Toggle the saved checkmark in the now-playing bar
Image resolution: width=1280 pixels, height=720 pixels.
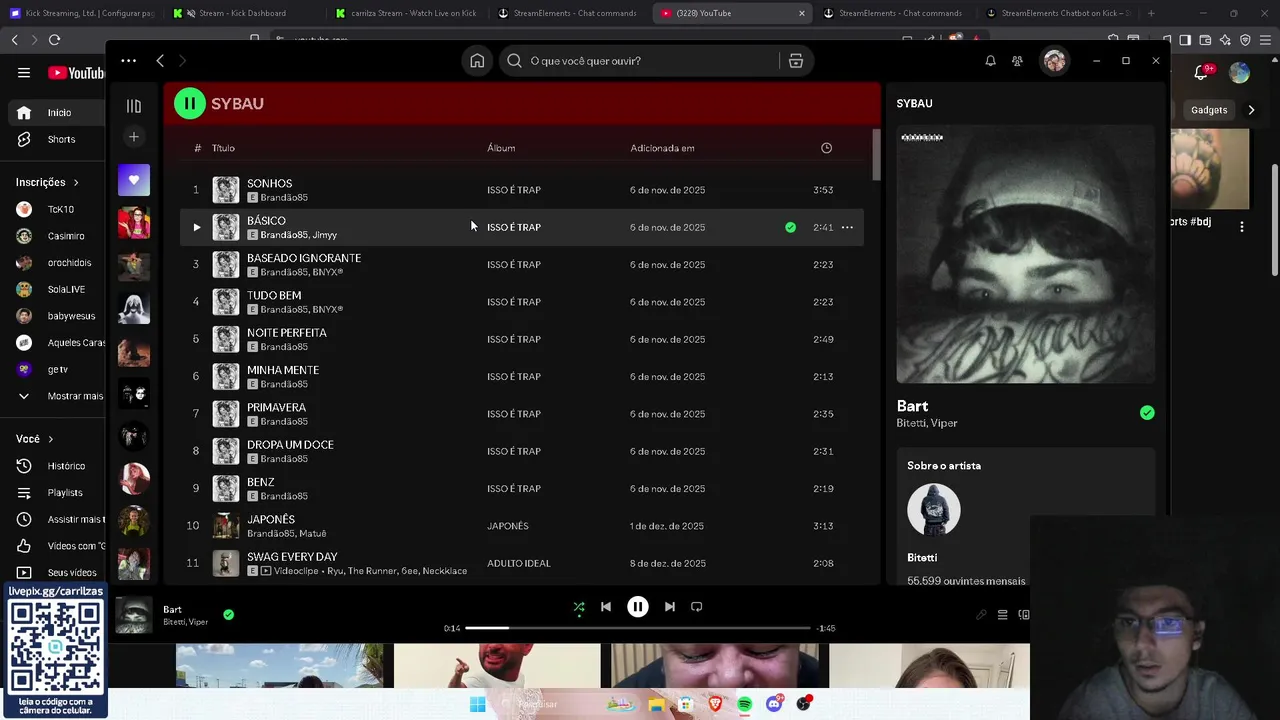[x=228, y=614]
